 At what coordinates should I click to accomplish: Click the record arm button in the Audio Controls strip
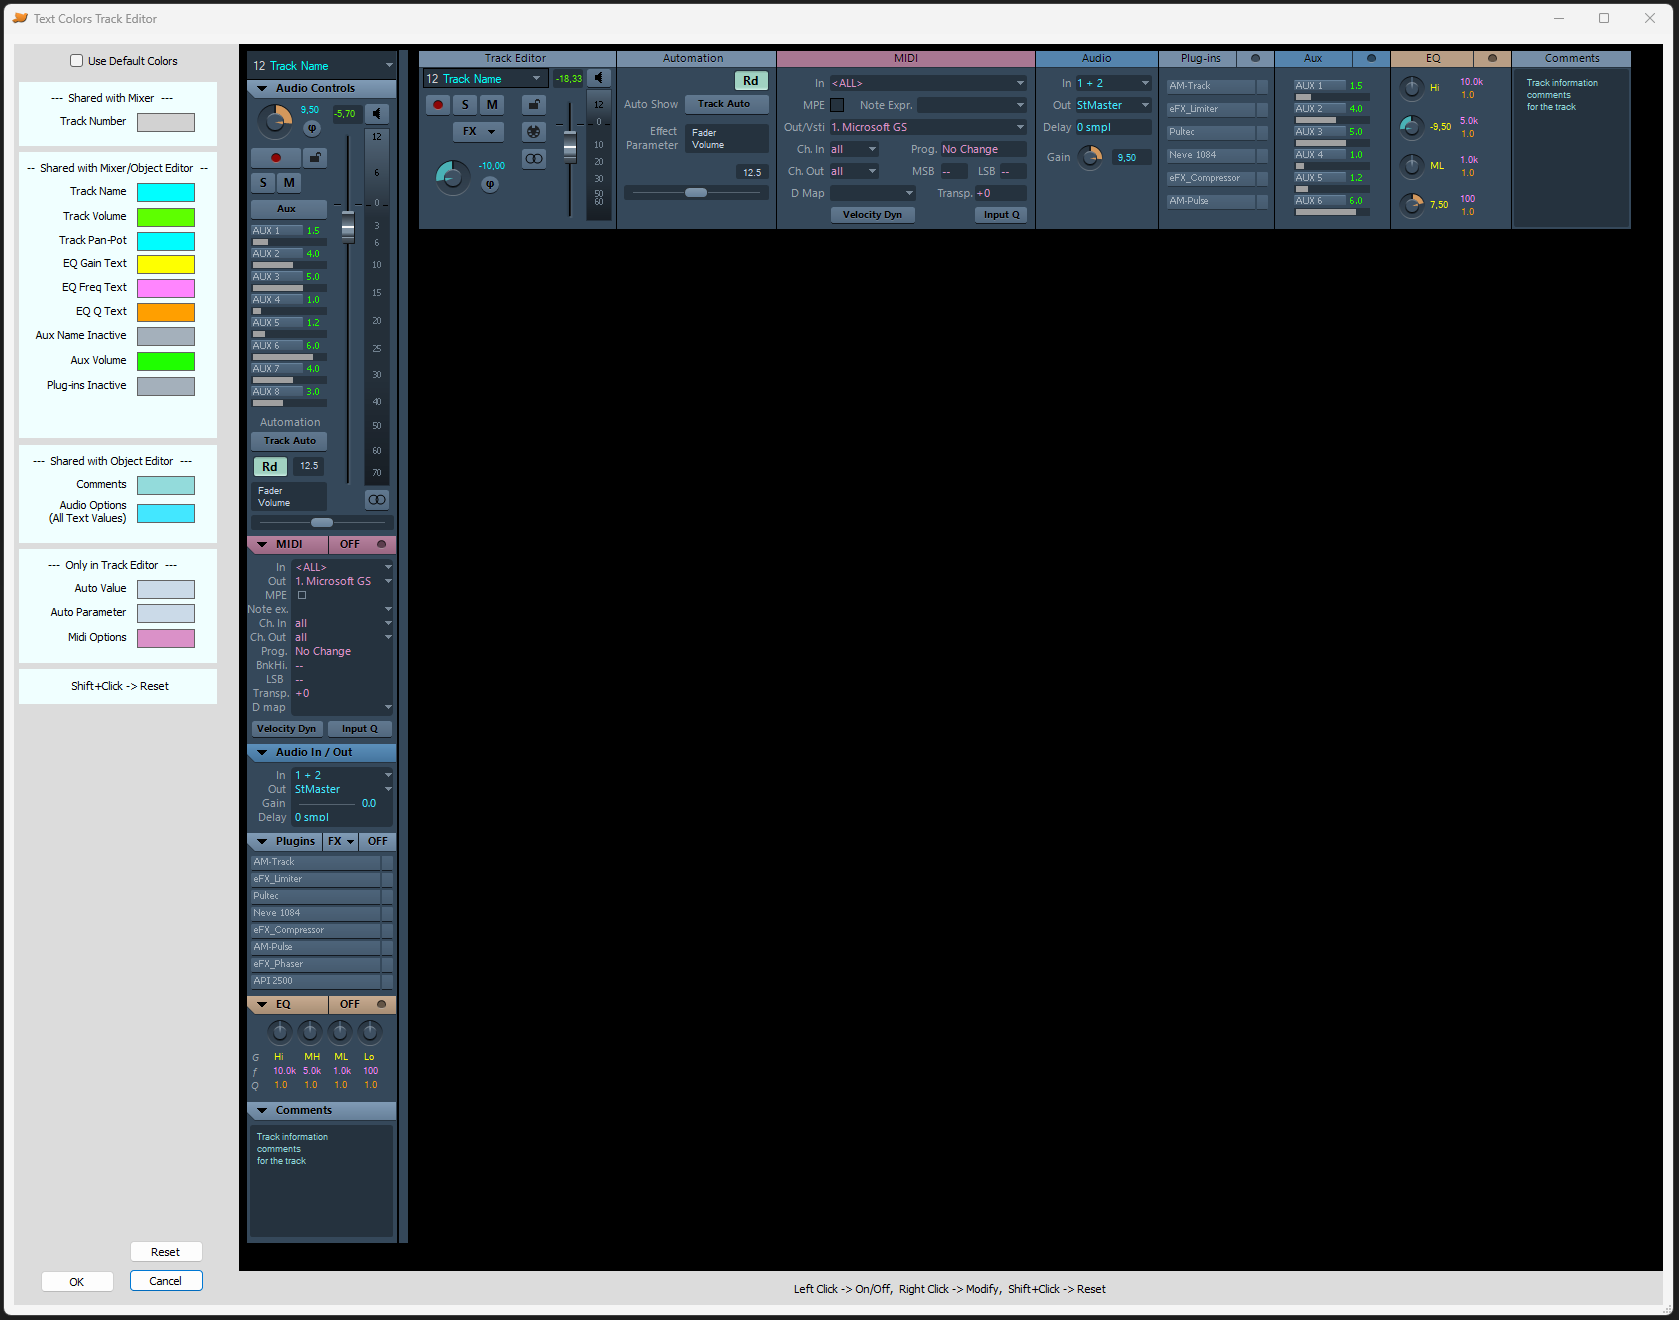click(x=276, y=158)
